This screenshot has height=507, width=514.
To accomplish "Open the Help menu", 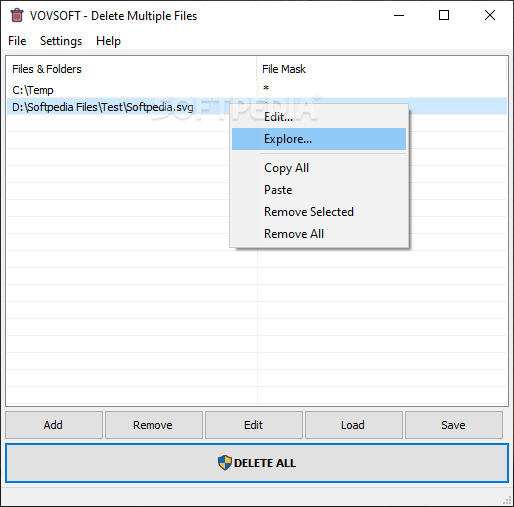I will click(x=108, y=41).
